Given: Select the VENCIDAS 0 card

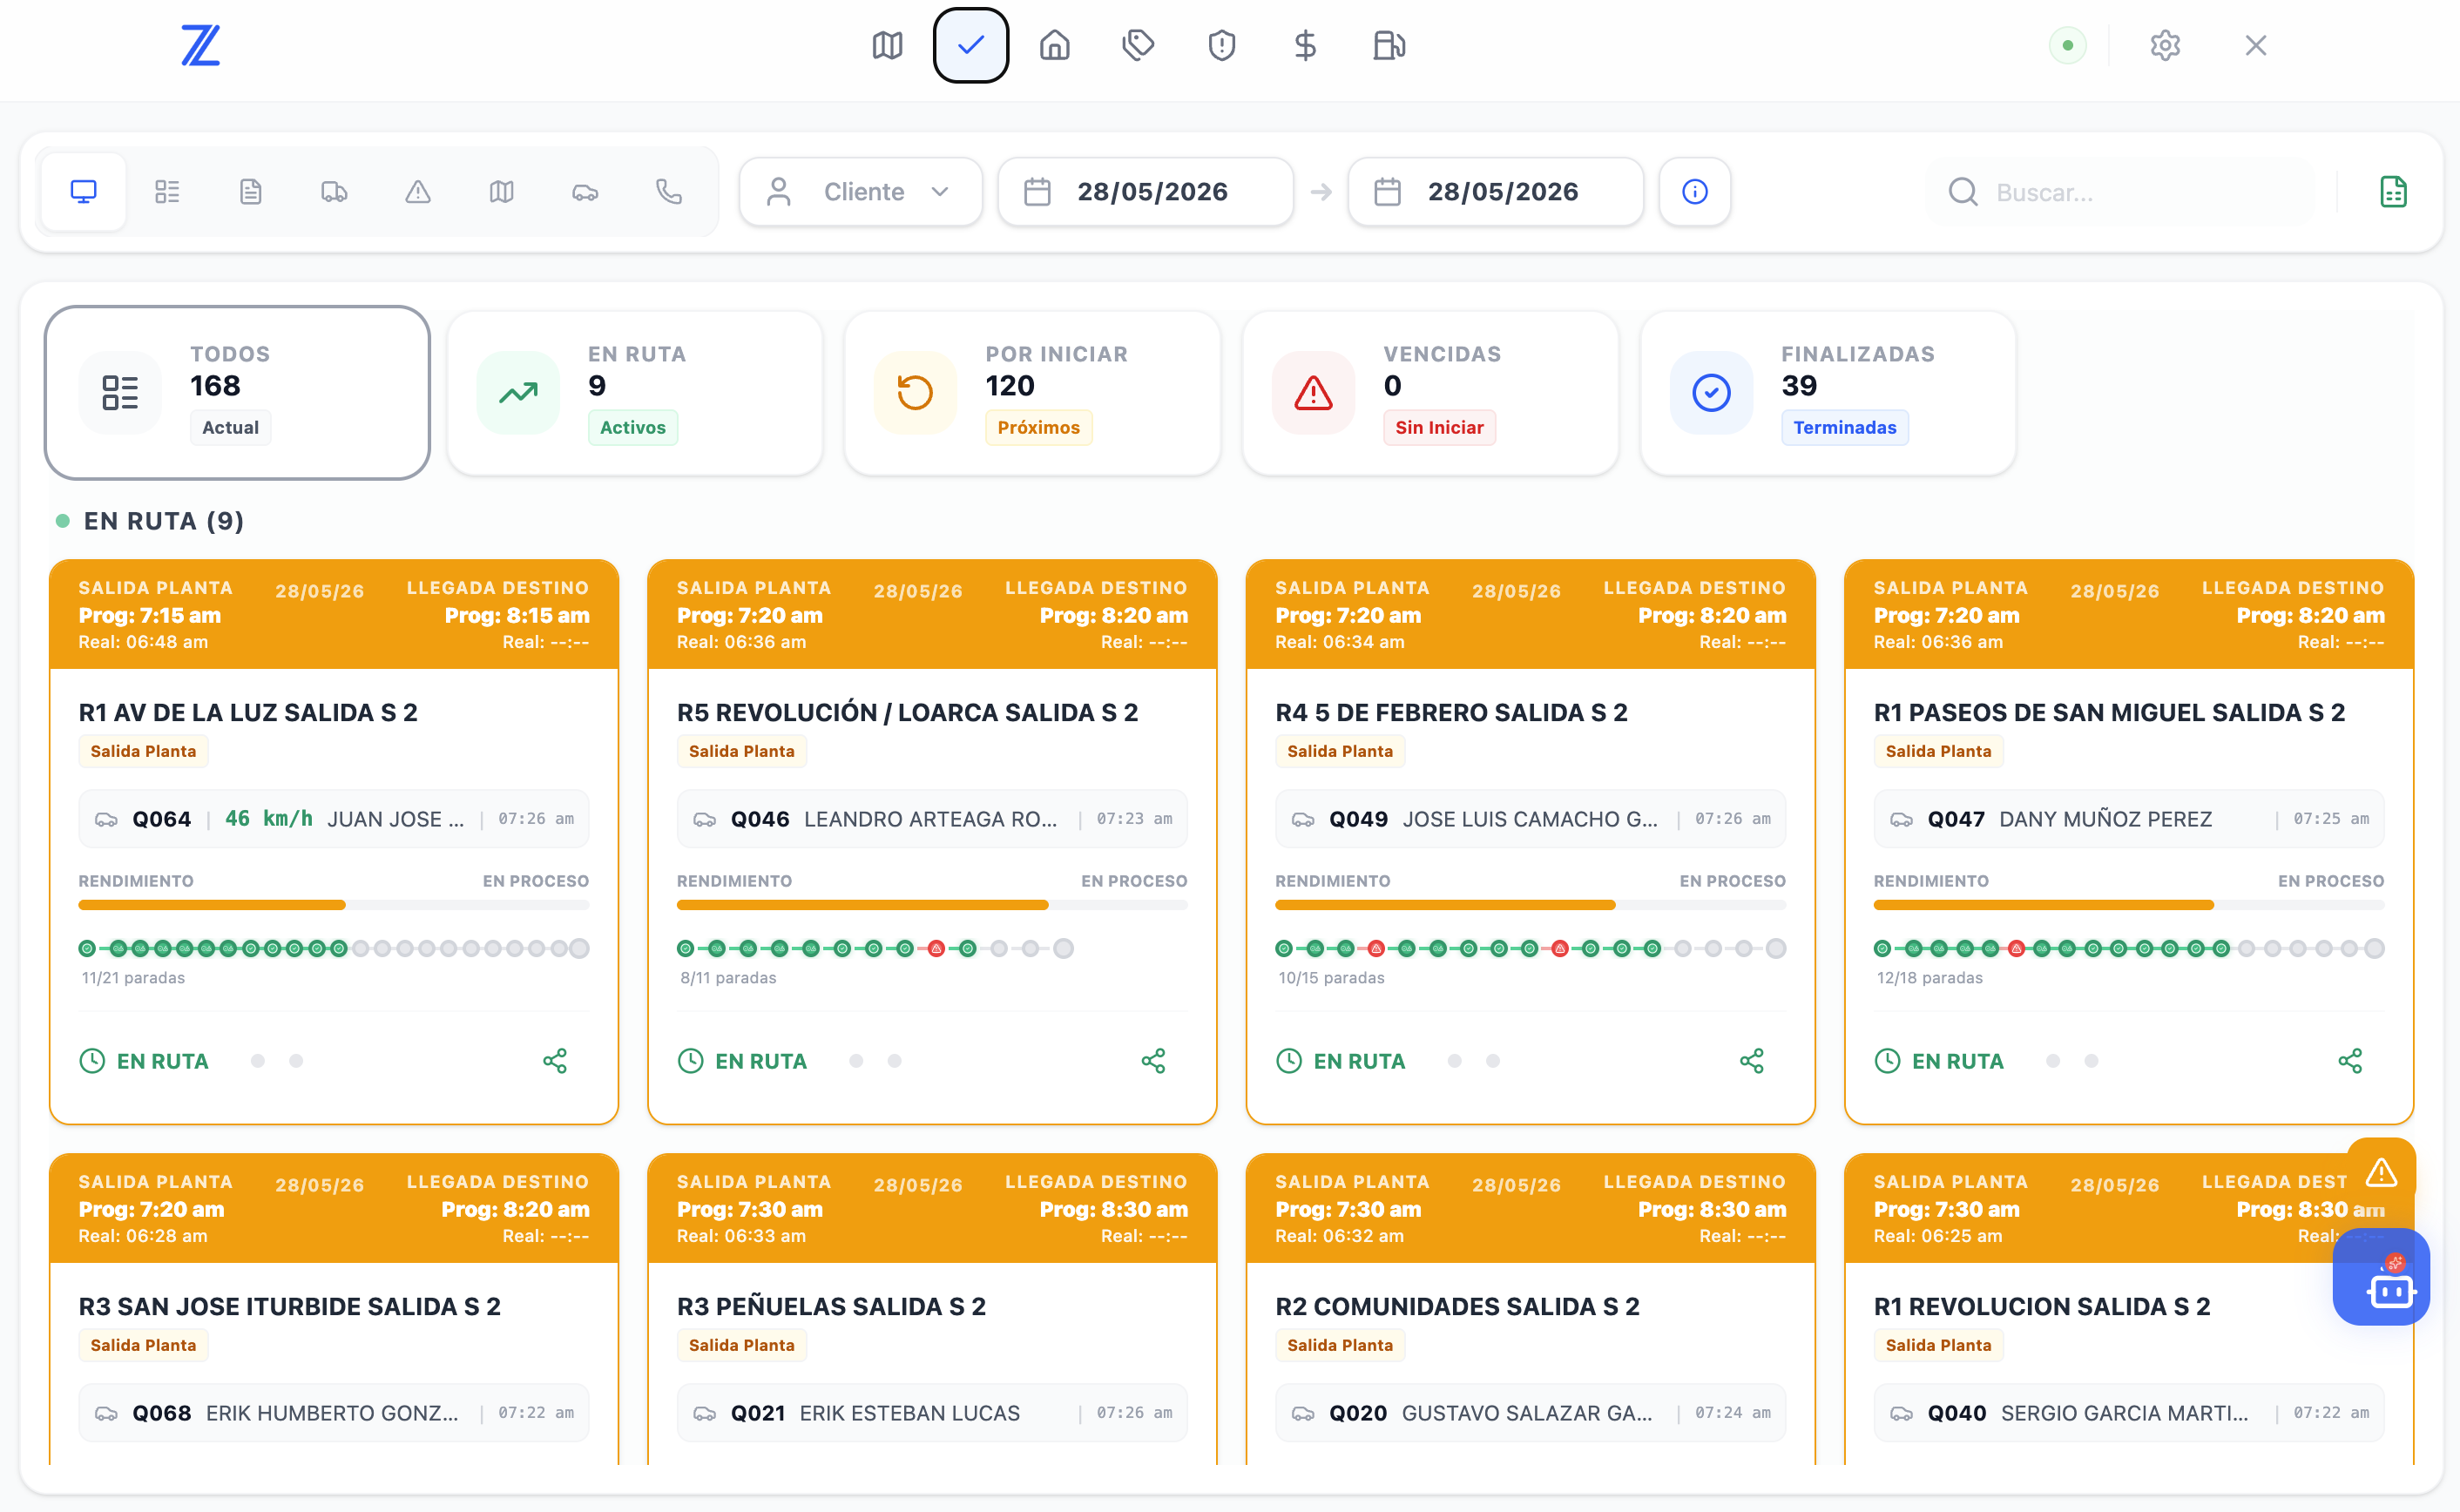Looking at the screenshot, I should [1431, 393].
